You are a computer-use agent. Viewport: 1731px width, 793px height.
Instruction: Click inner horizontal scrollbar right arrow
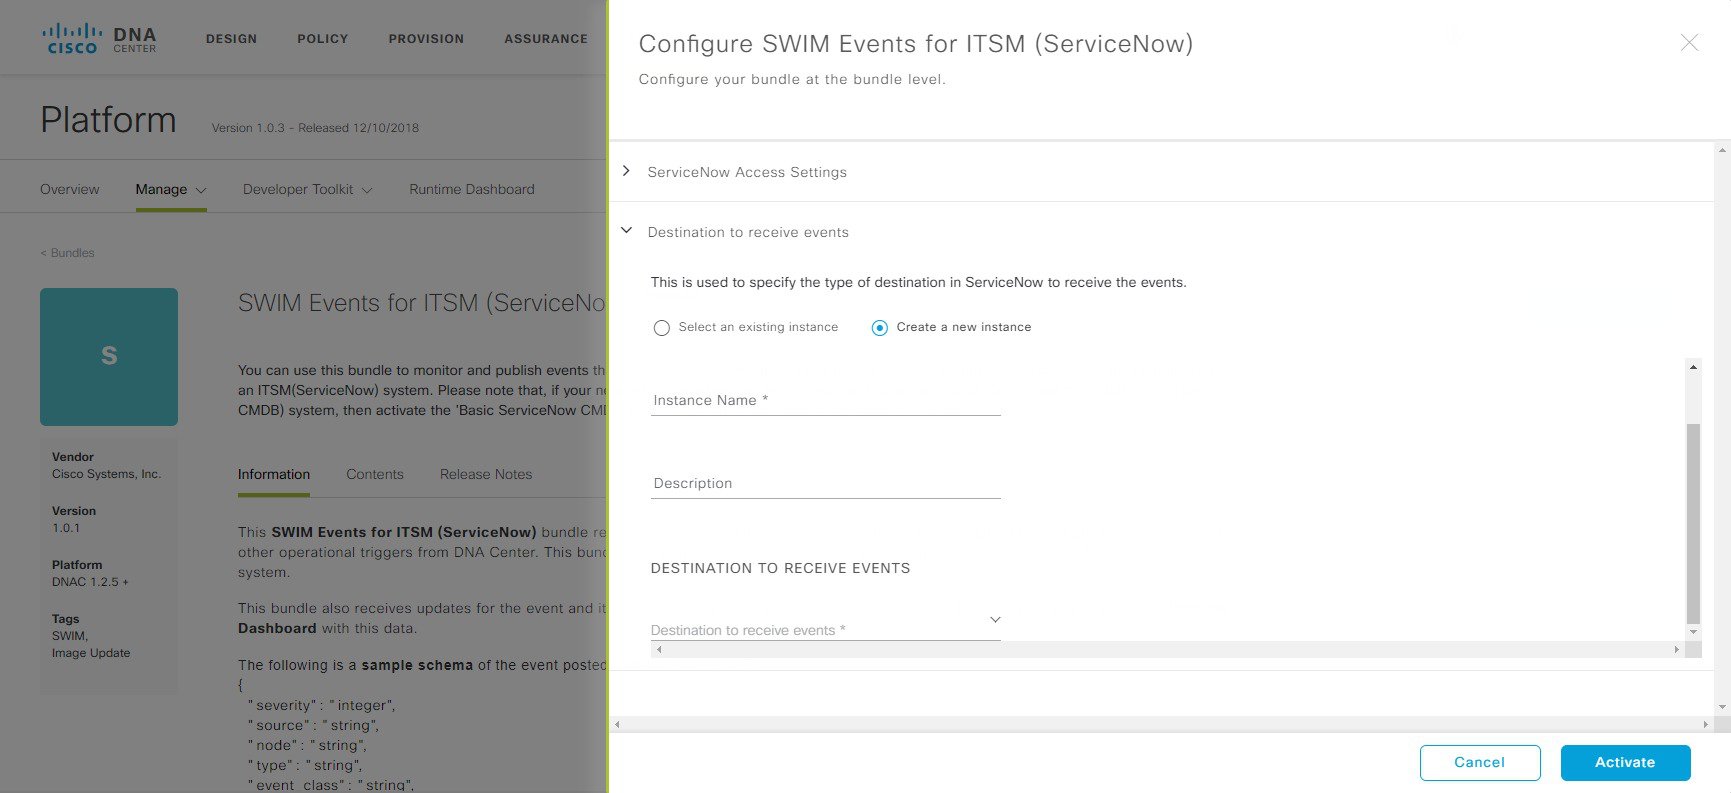pos(1677,650)
